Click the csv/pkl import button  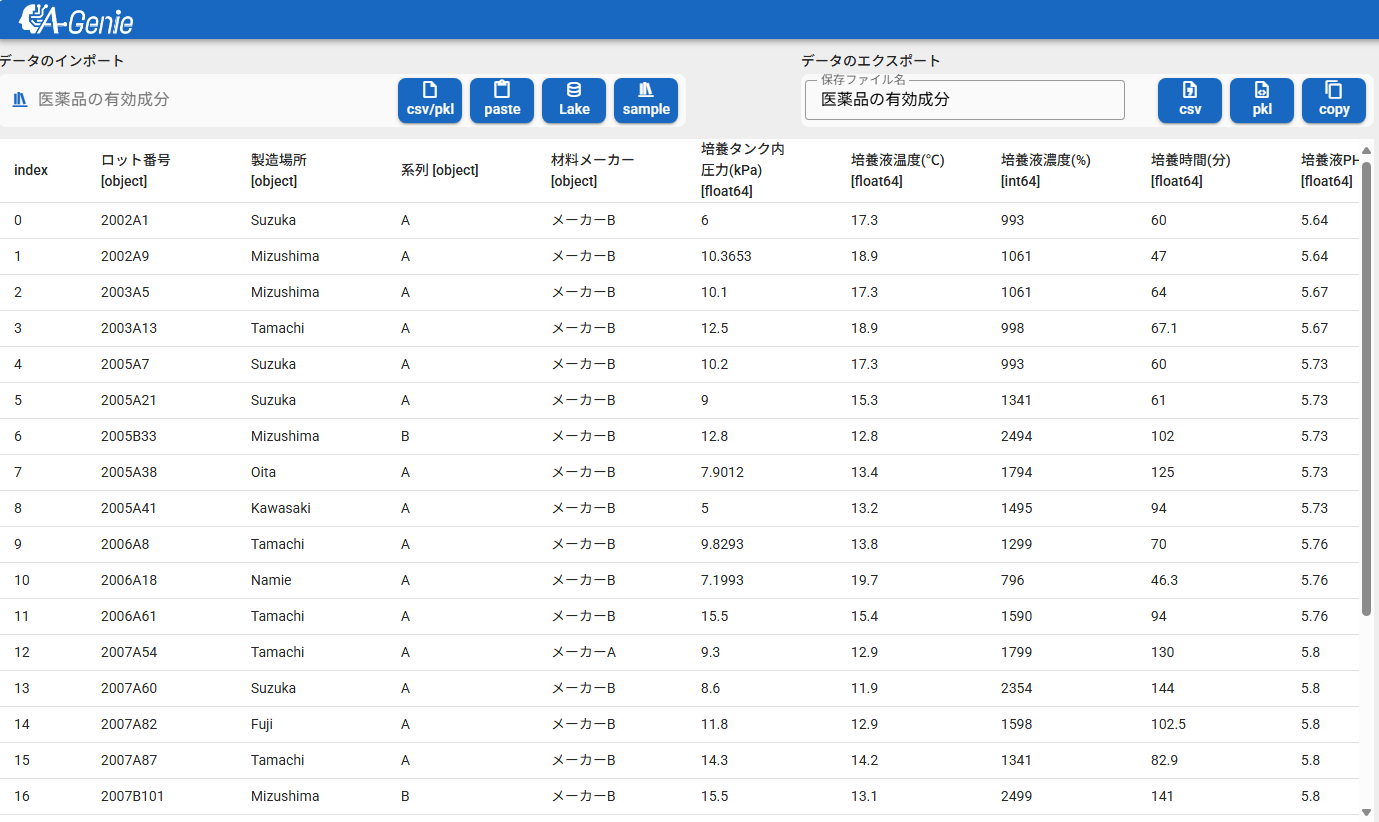click(430, 100)
